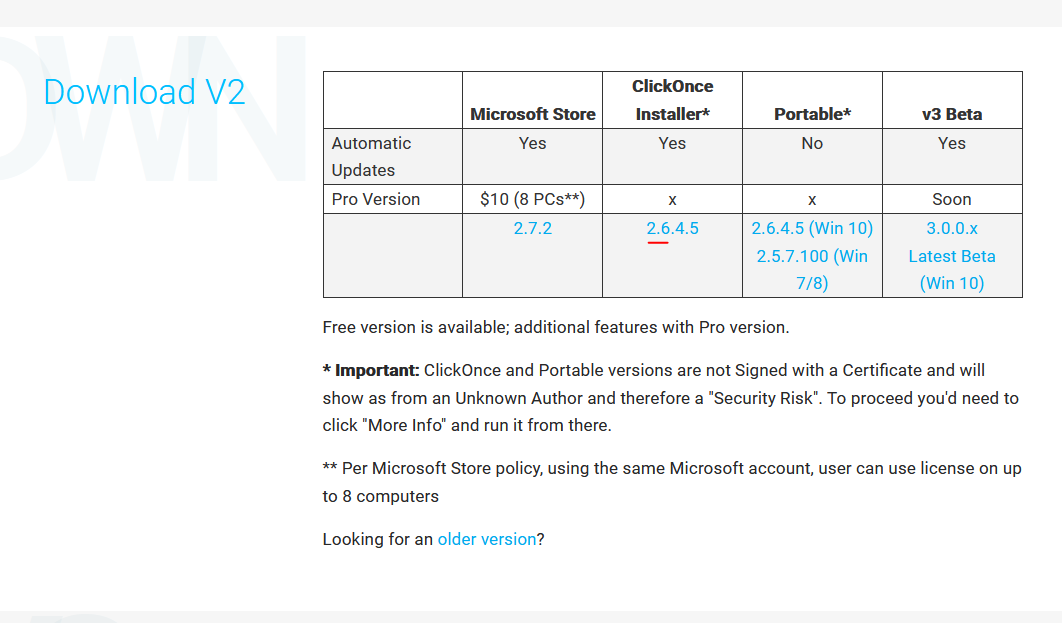Follow the "older version" link
This screenshot has height=623, width=1062.
(487, 539)
